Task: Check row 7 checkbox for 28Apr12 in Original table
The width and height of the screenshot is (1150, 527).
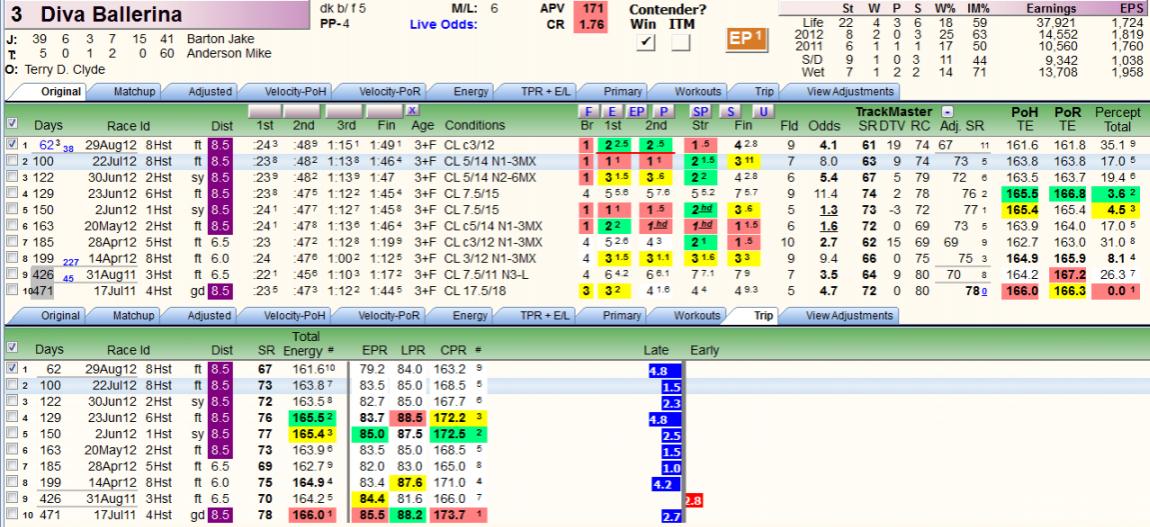Action: click(x=12, y=241)
